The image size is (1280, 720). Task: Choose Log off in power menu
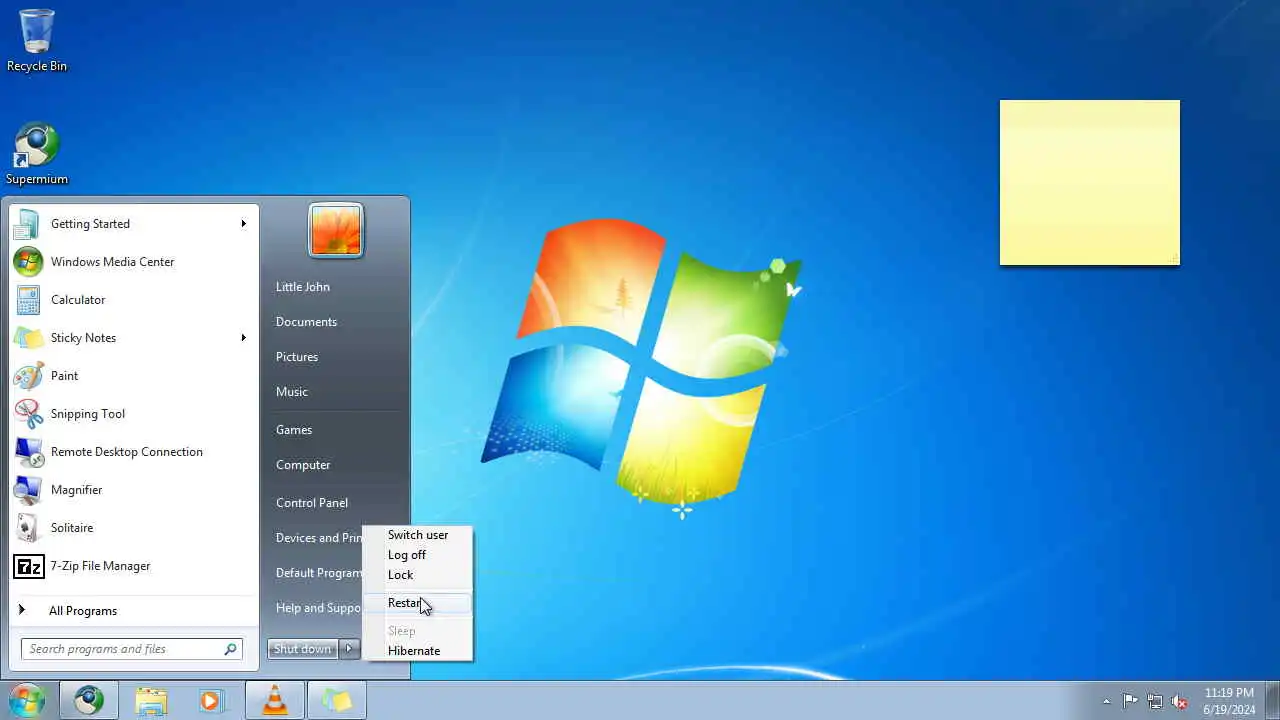(418, 555)
